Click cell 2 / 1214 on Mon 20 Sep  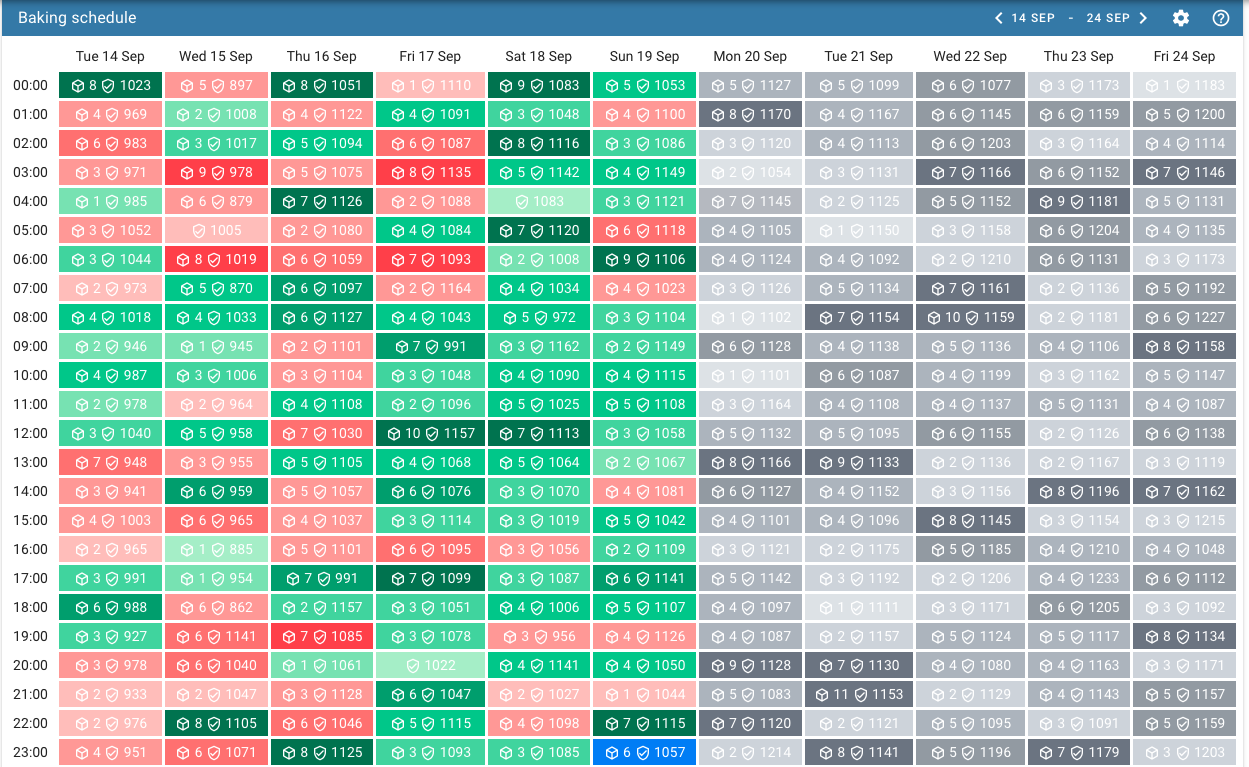[x=750, y=753]
